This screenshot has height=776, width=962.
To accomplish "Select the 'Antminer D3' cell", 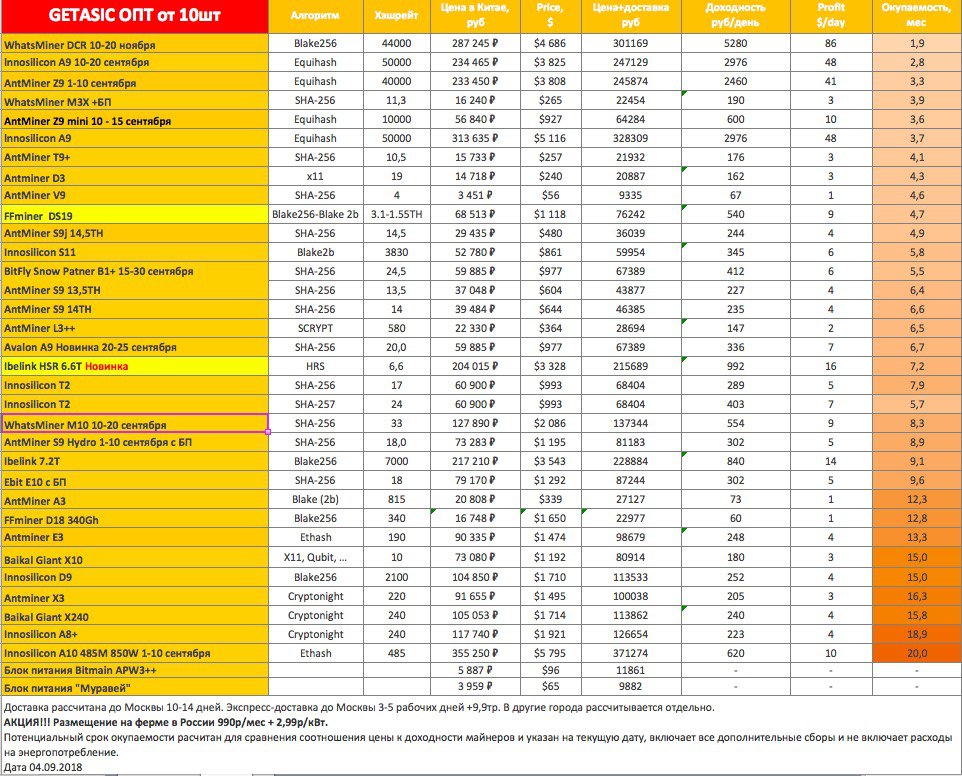I will 134,177.
